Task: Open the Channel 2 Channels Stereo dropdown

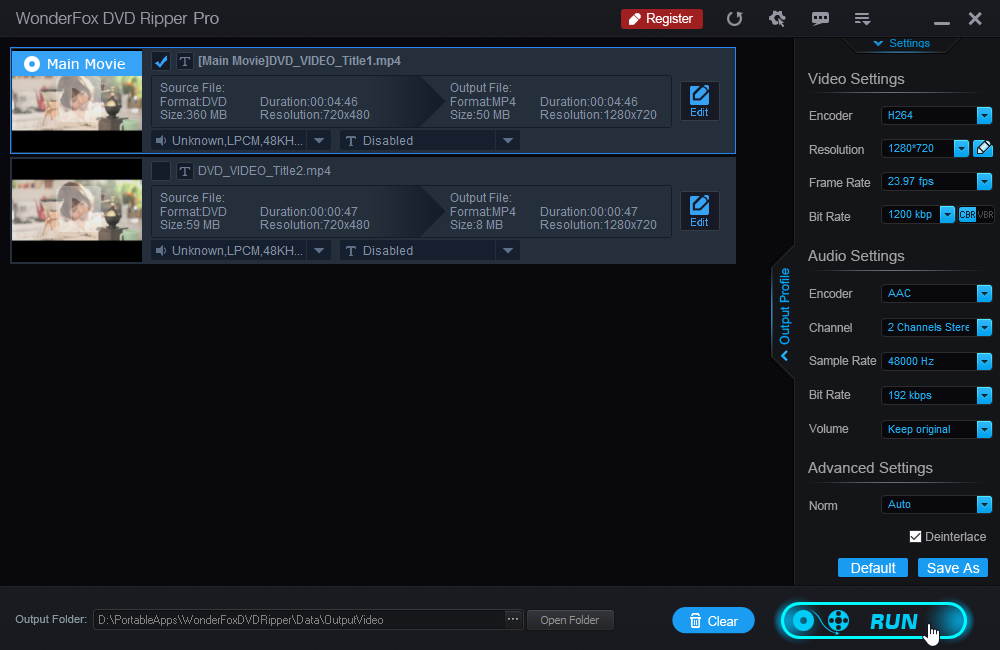Action: pyautogui.click(x=984, y=327)
